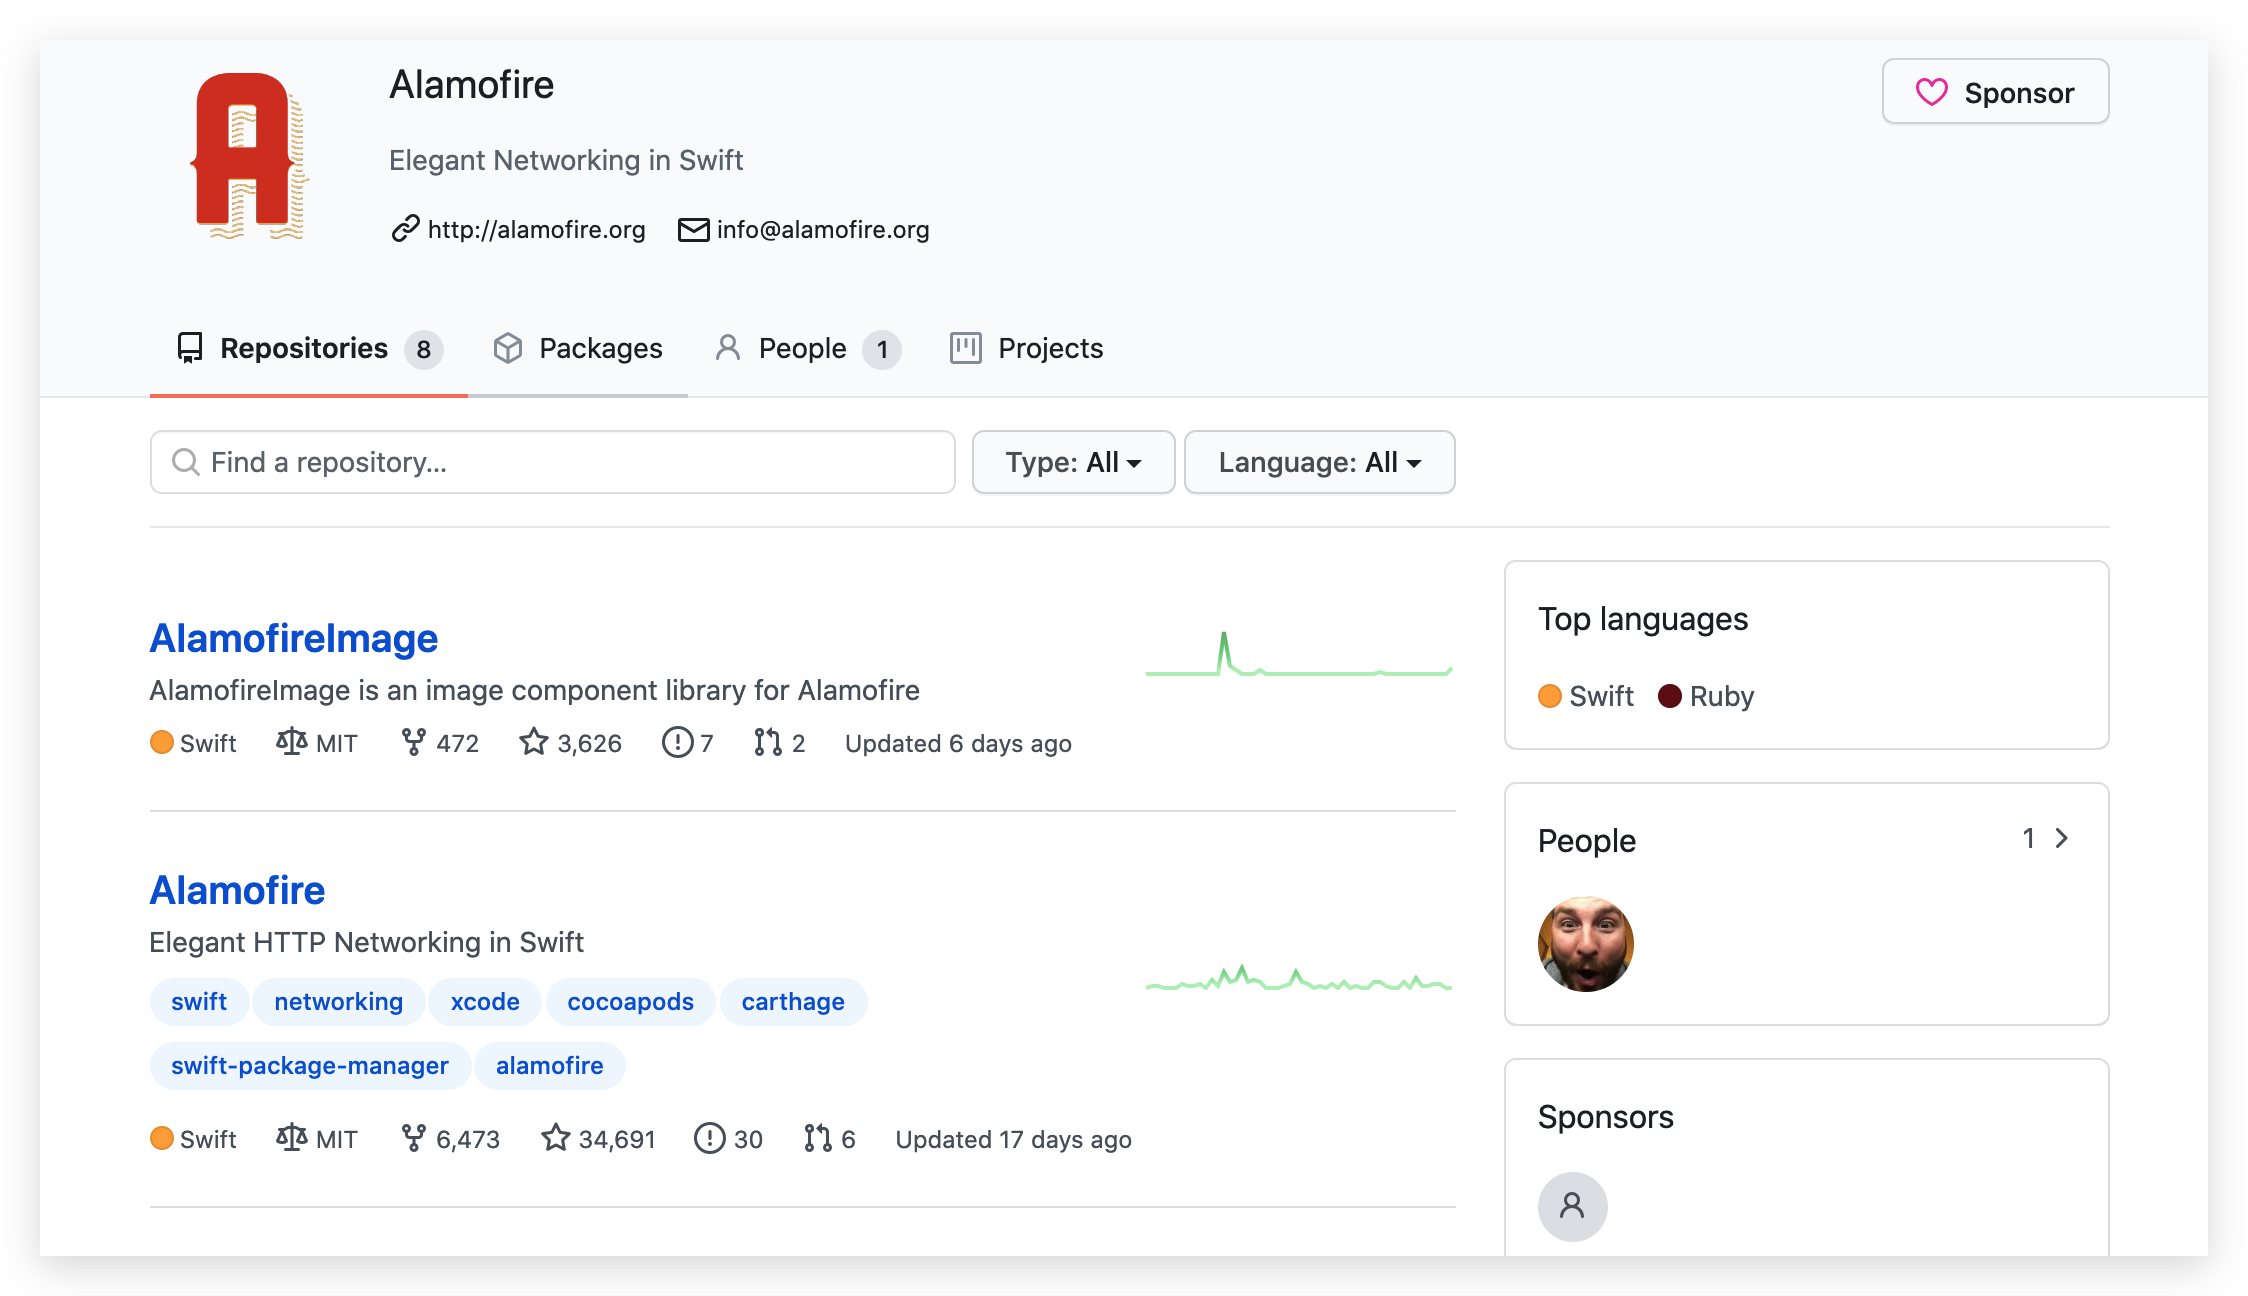The width and height of the screenshot is (2248, 1296).
Task: Click the http://alamofire.org website link
Action: pos(536,229)
